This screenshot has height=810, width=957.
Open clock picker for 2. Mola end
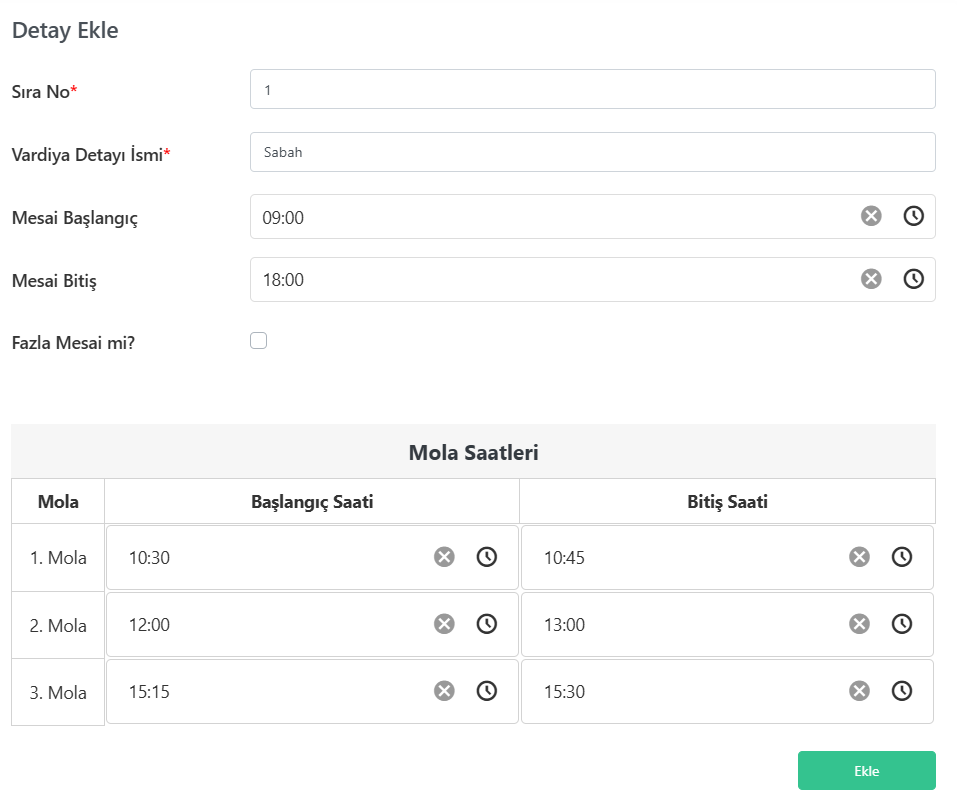tap(902, 624)
